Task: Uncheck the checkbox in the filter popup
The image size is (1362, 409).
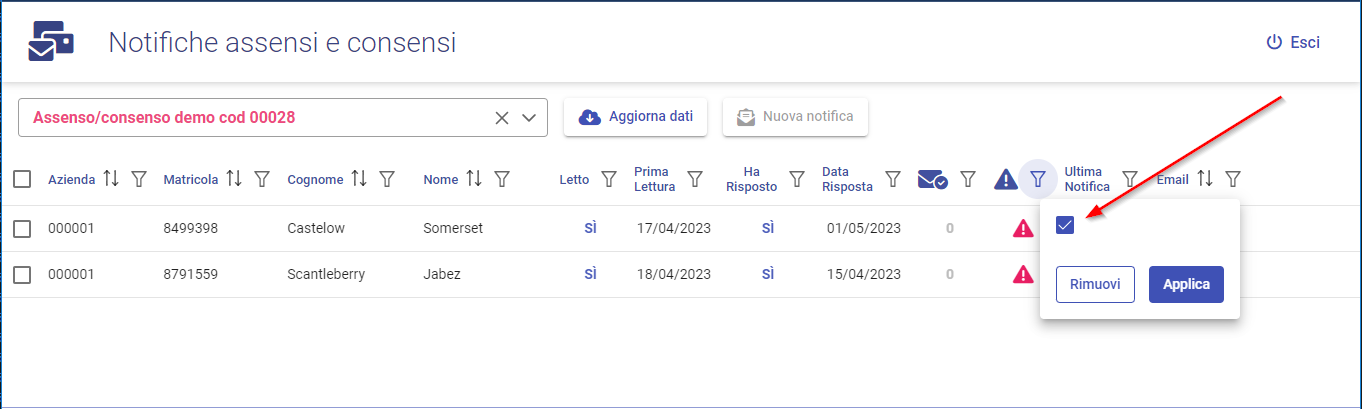Action: tap(1065, 225)
